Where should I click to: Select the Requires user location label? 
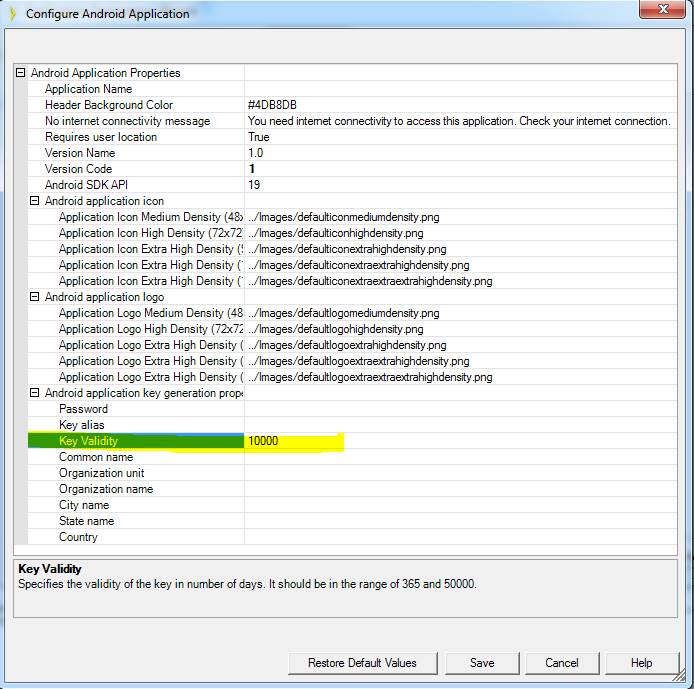coord(100,137)
